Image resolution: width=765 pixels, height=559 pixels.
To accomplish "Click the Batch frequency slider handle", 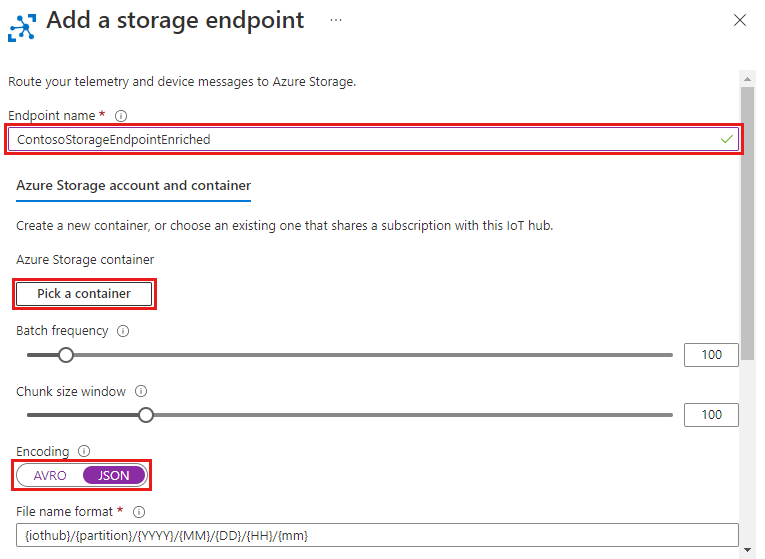I will tap(66, 355).
